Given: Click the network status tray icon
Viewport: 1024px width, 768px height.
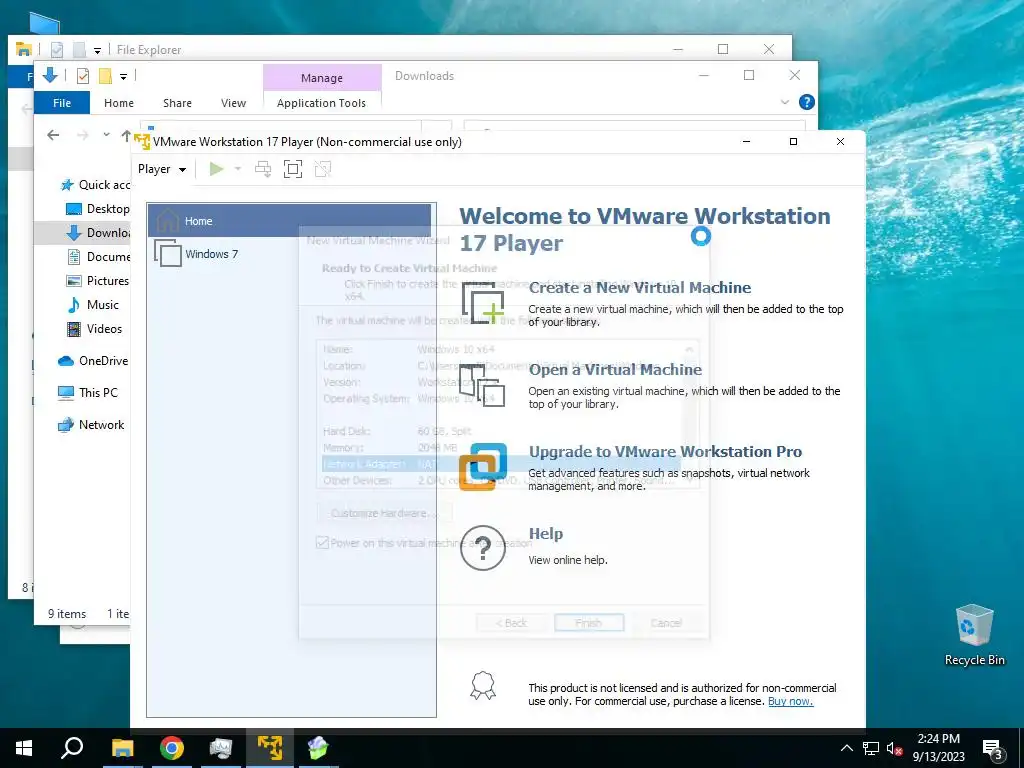Looking at the screenshot, I should click(871, 748).
